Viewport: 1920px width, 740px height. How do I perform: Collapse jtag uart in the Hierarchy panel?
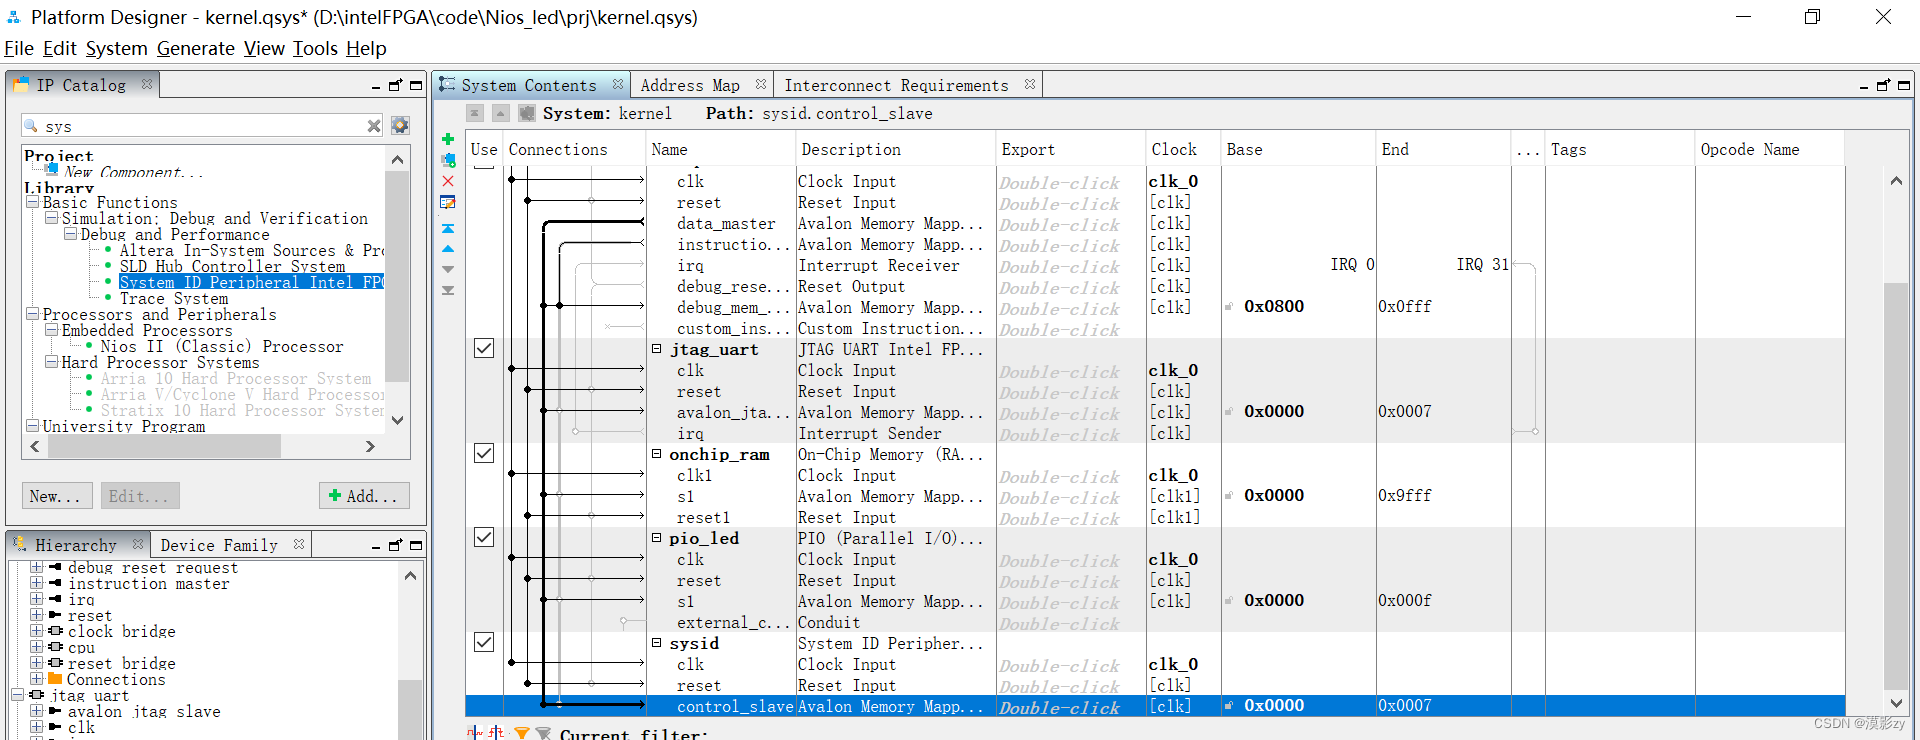pos(17,695)
